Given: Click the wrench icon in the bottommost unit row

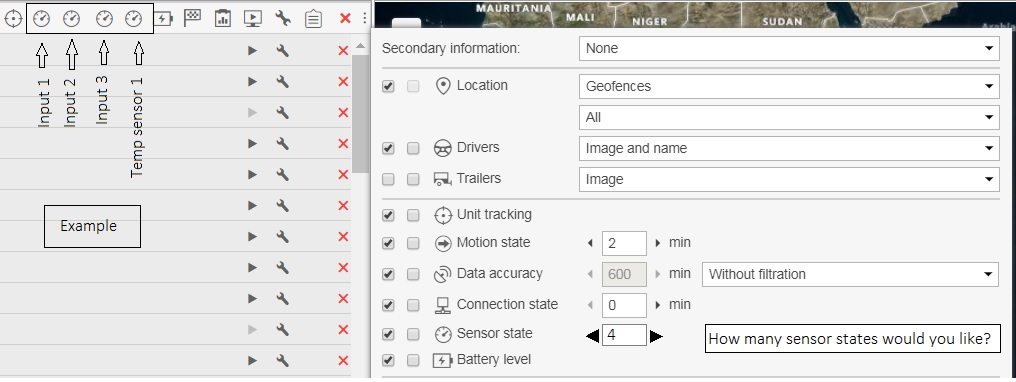Looking at the screenshot, I should point(283,361).
